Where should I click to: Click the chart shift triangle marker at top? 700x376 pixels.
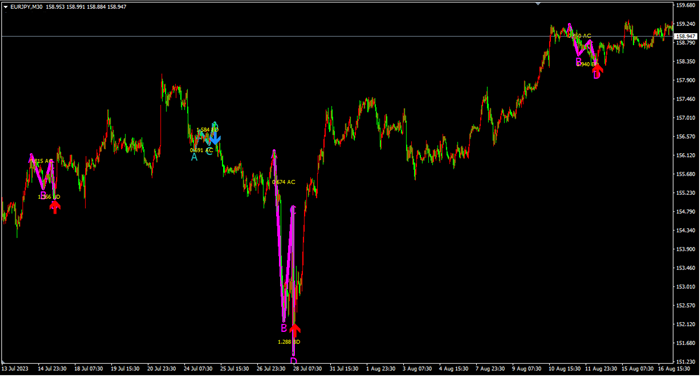(538, 4)
